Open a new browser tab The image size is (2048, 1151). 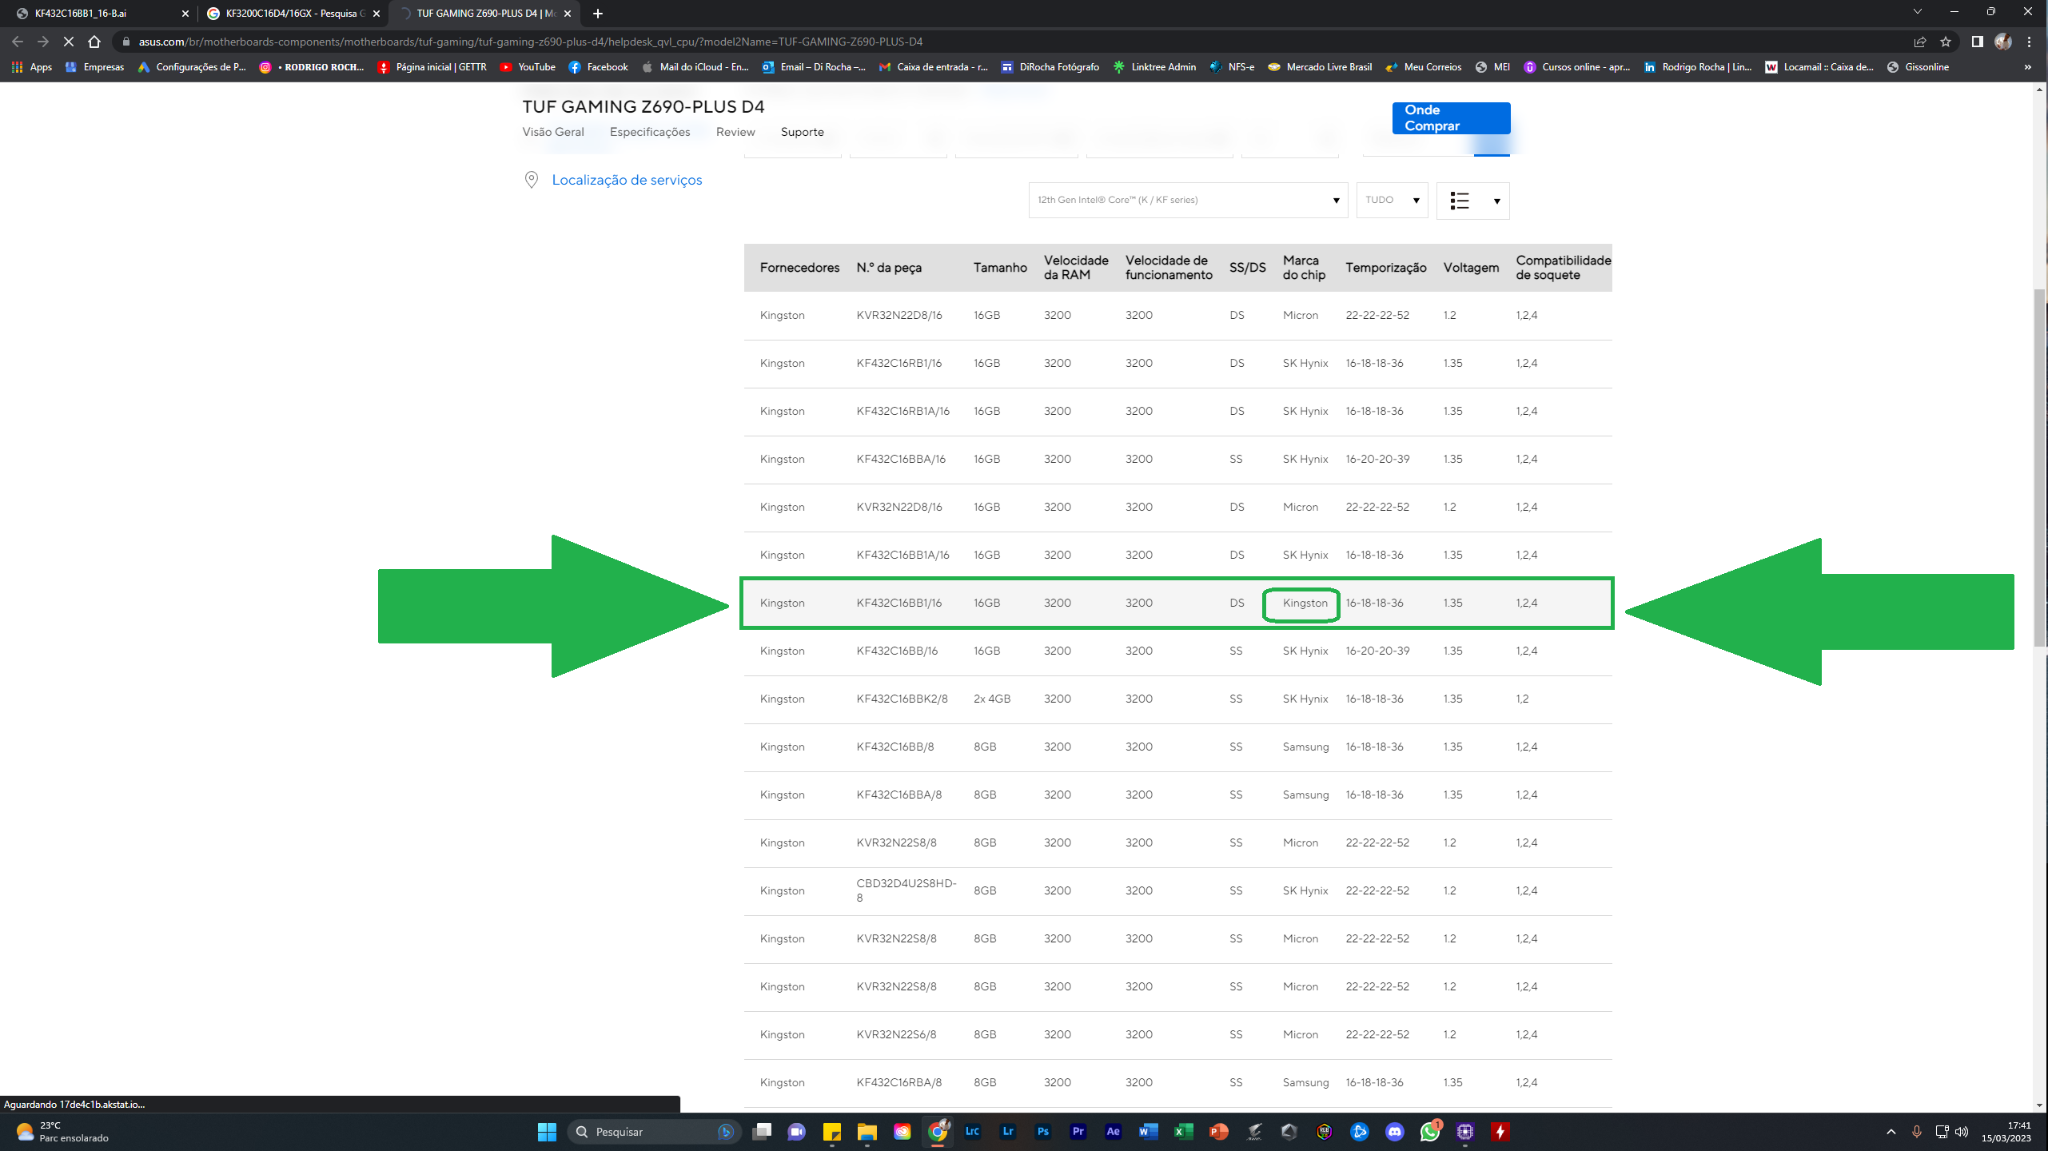pyautogui.click(x=598, y=13)
